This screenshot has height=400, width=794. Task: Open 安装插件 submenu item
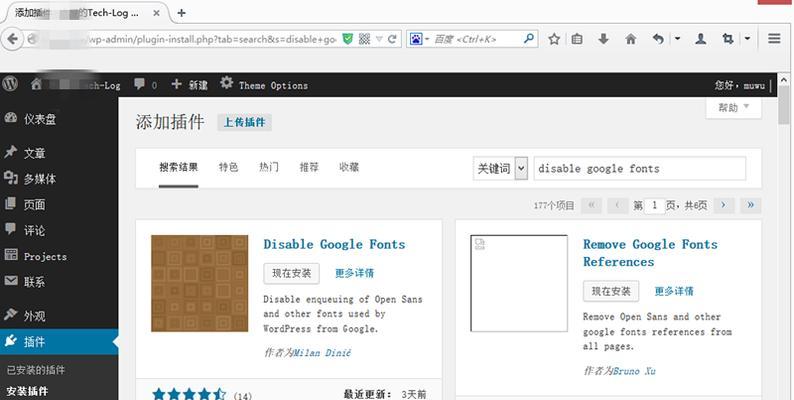click(27, 391)
